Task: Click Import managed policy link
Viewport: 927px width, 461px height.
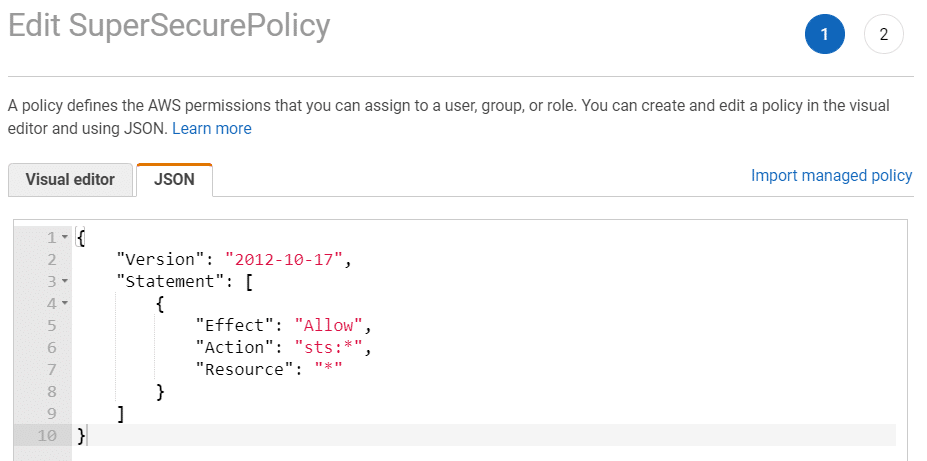Action: tap(831, 176)
